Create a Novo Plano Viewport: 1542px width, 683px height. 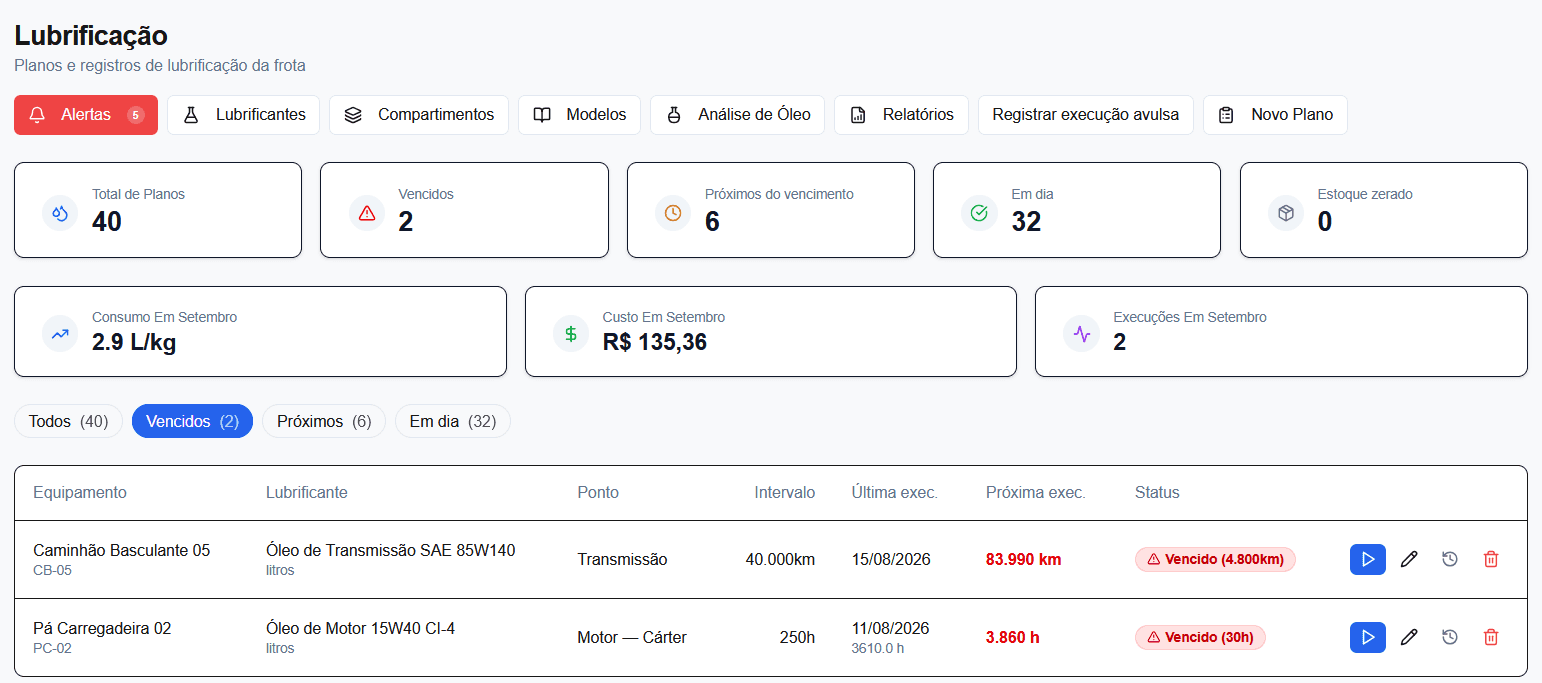tap(1275, 115)
